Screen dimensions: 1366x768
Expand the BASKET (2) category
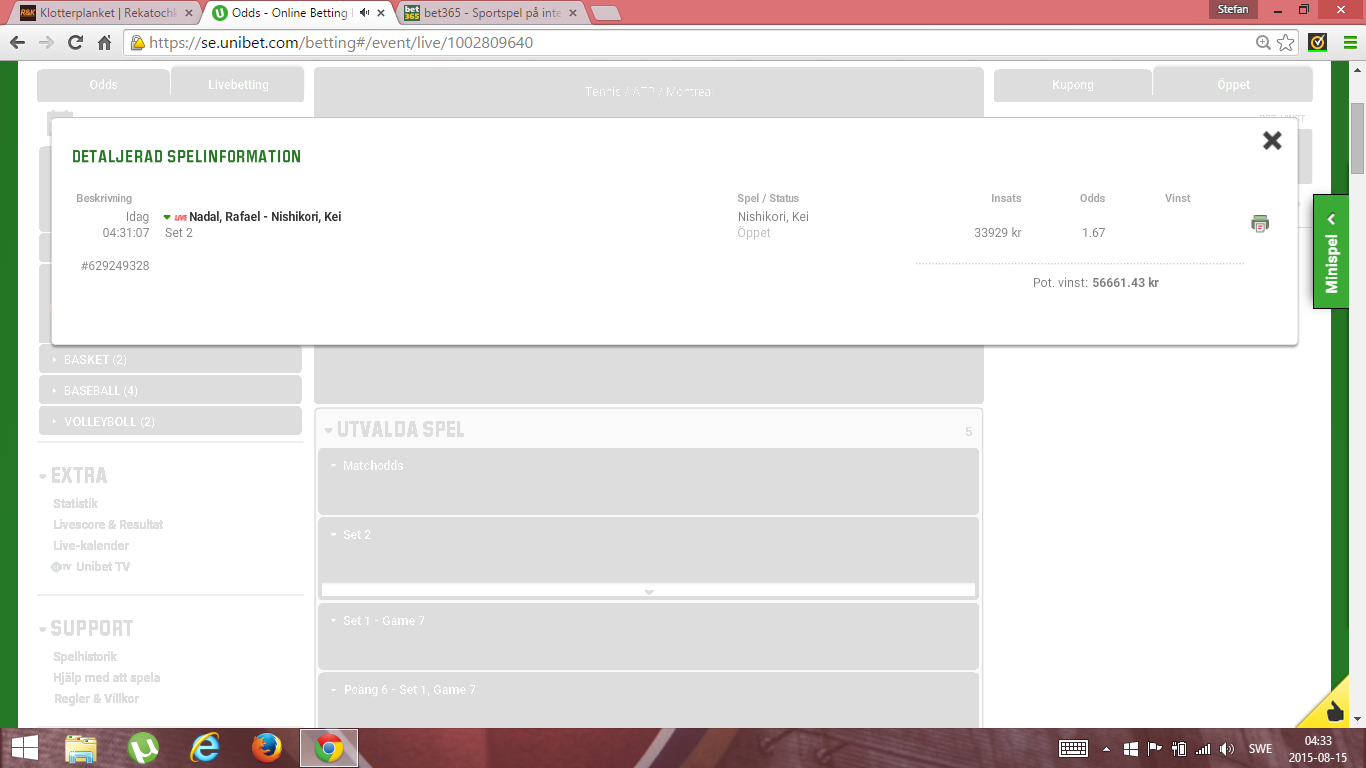click(170, 360)
